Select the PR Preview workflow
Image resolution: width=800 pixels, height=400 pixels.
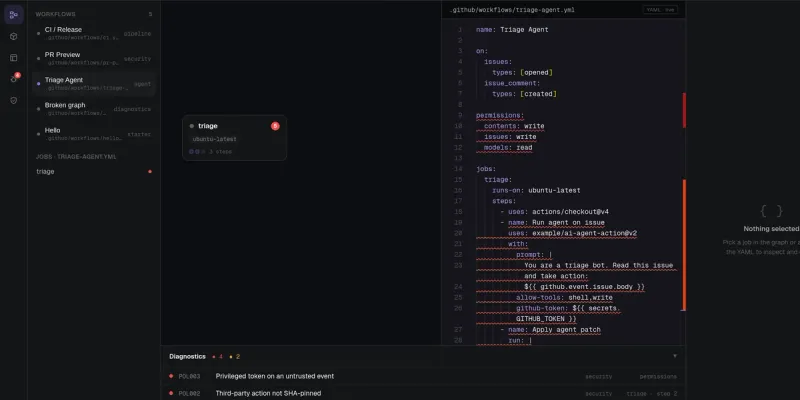coord(94,59)
